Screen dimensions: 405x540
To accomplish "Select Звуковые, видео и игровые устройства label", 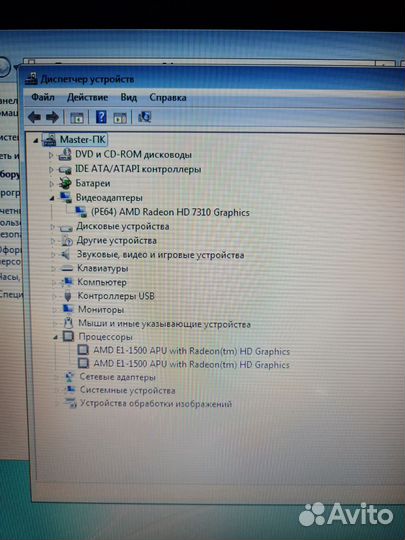I will tap(160, 255).
